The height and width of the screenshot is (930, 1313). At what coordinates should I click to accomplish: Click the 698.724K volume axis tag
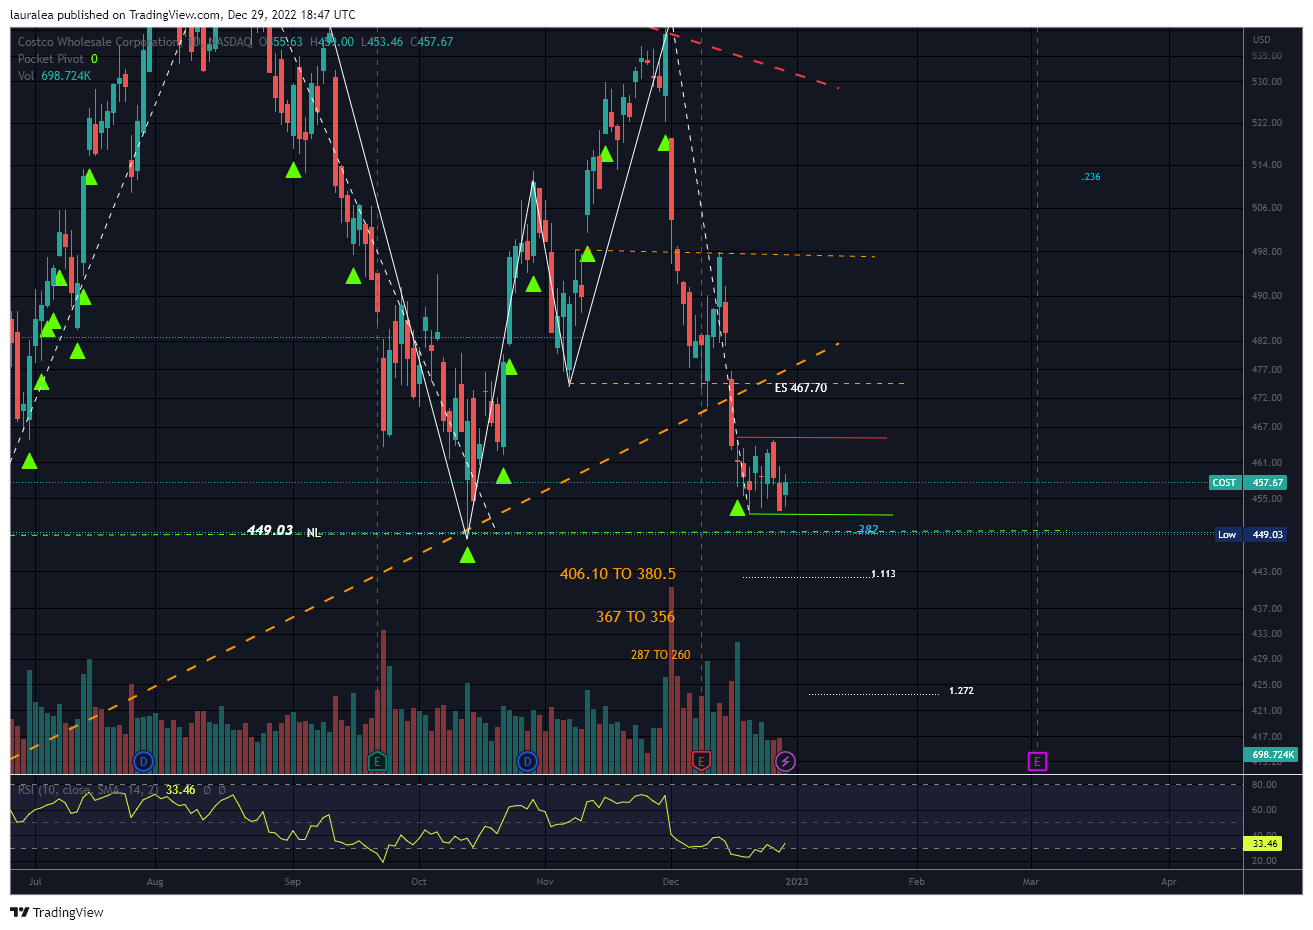[1272, 755]
